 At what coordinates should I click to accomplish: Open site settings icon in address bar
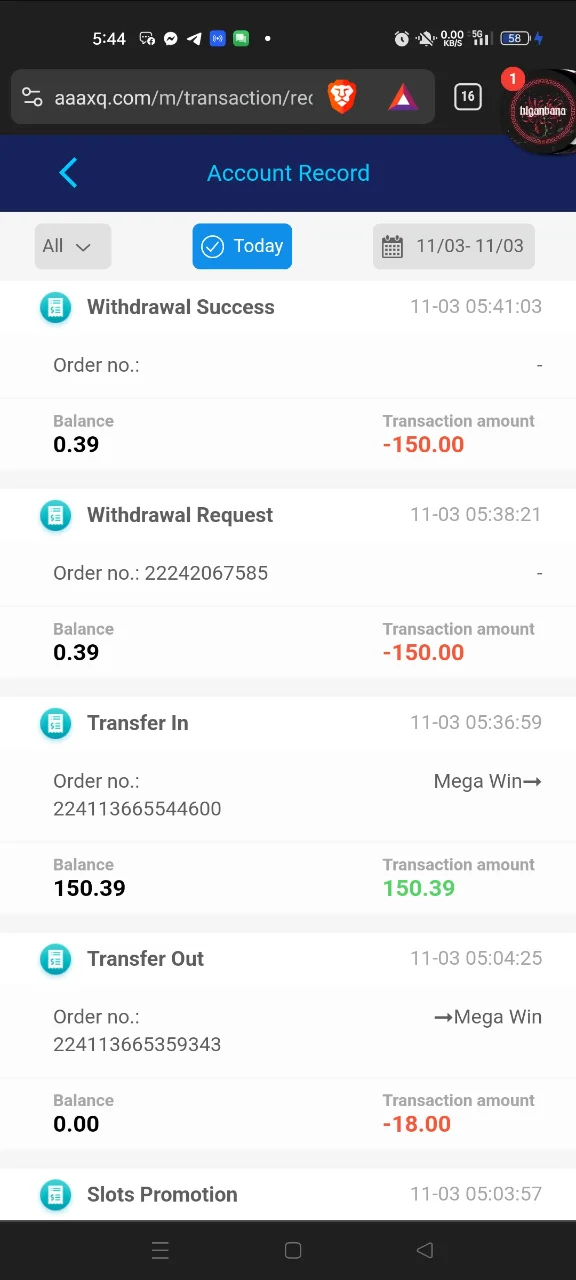[x=32, y=97]
